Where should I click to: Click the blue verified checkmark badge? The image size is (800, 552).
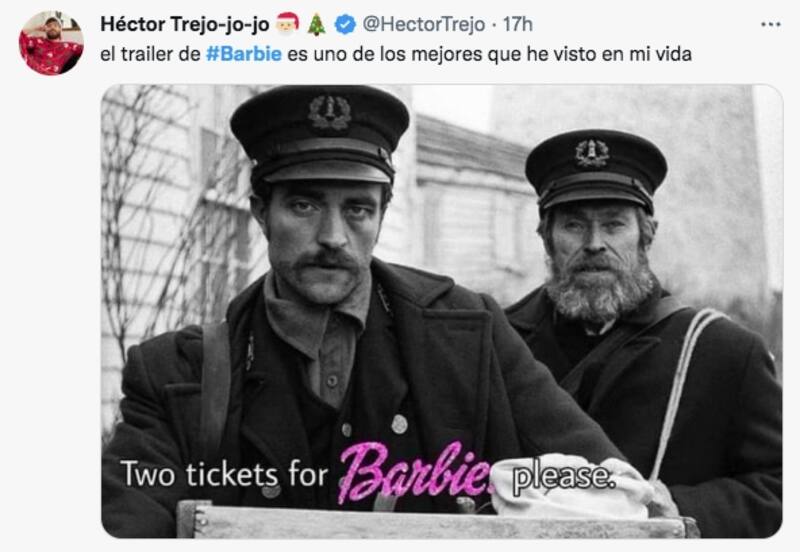(345, 24)
